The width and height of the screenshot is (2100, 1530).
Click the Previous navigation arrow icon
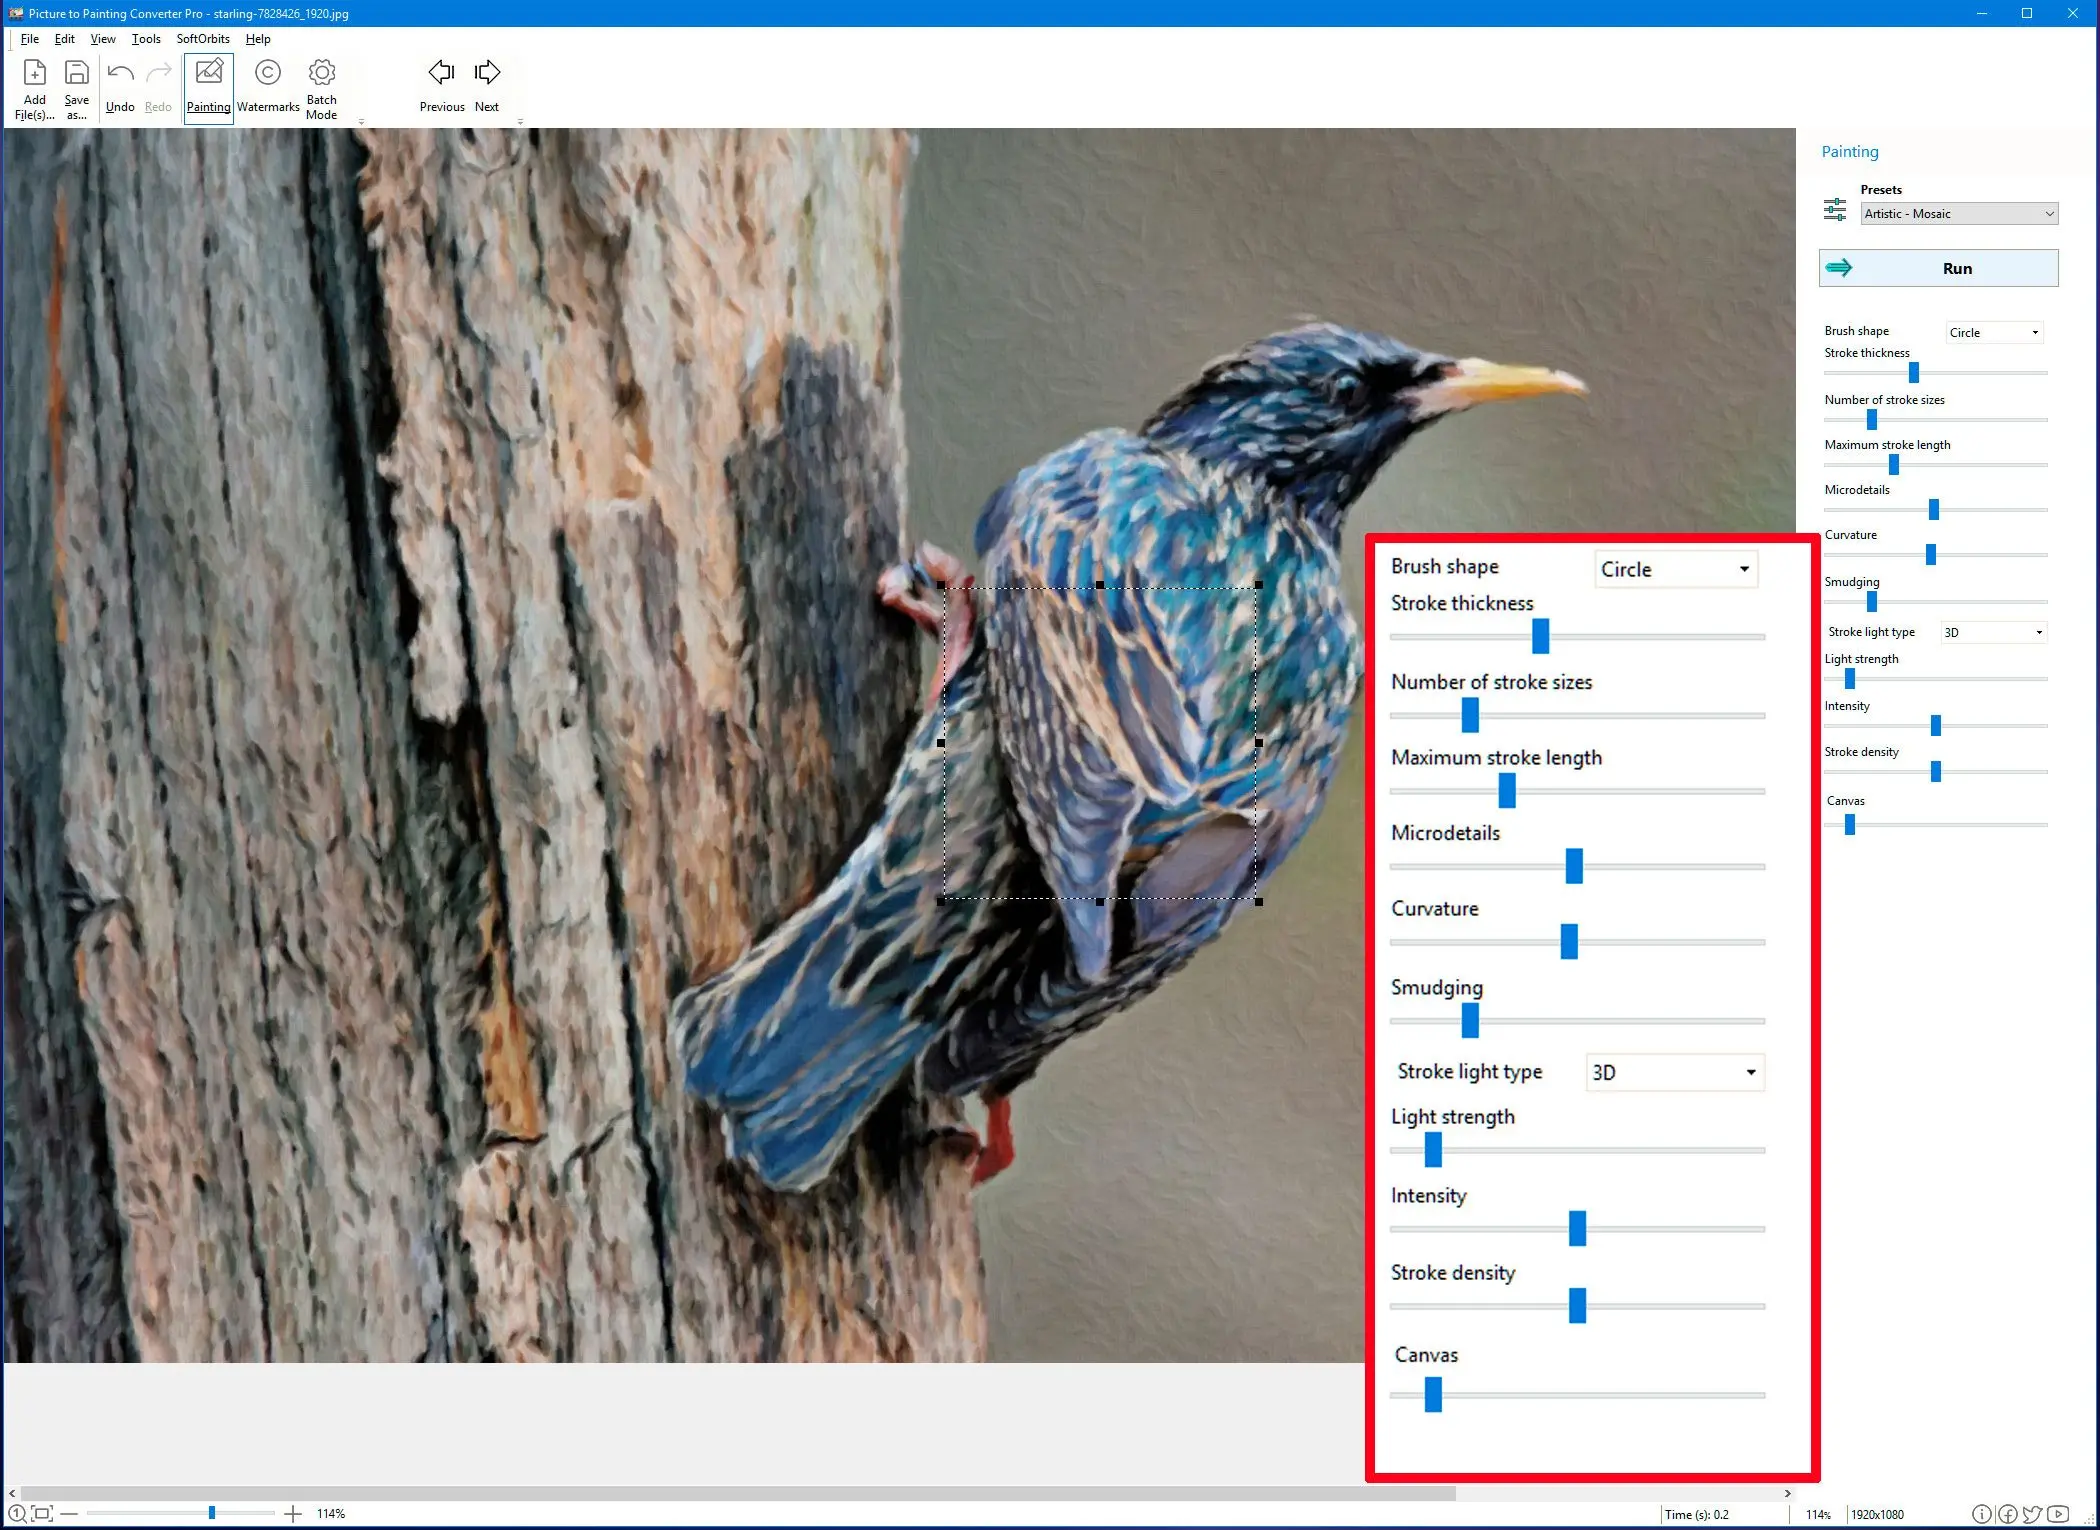pos(440,72)
